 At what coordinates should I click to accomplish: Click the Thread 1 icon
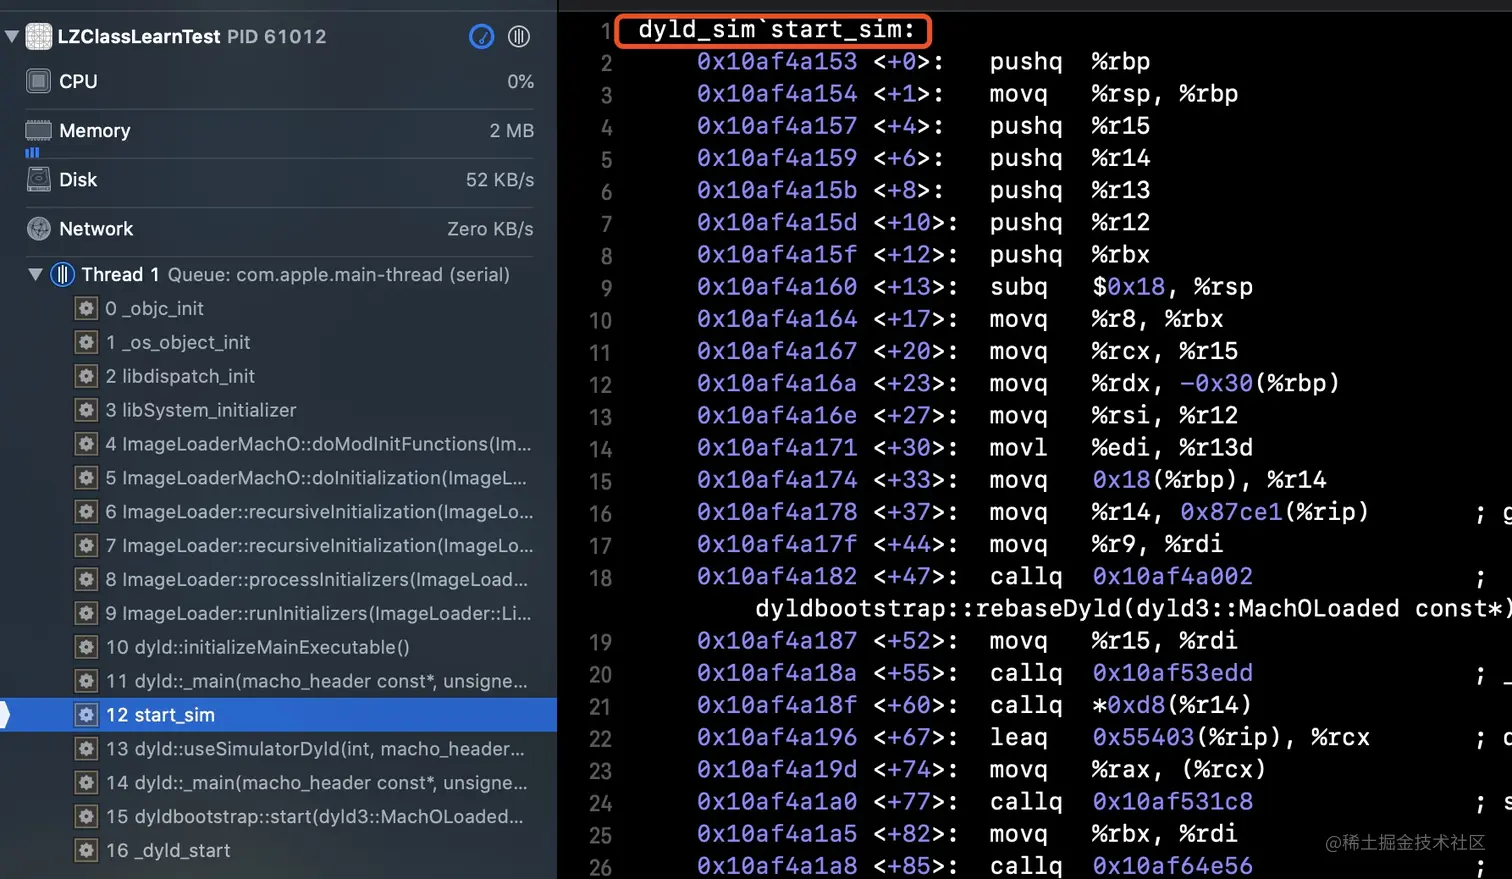pyautogui.click(x=62, y=276)
